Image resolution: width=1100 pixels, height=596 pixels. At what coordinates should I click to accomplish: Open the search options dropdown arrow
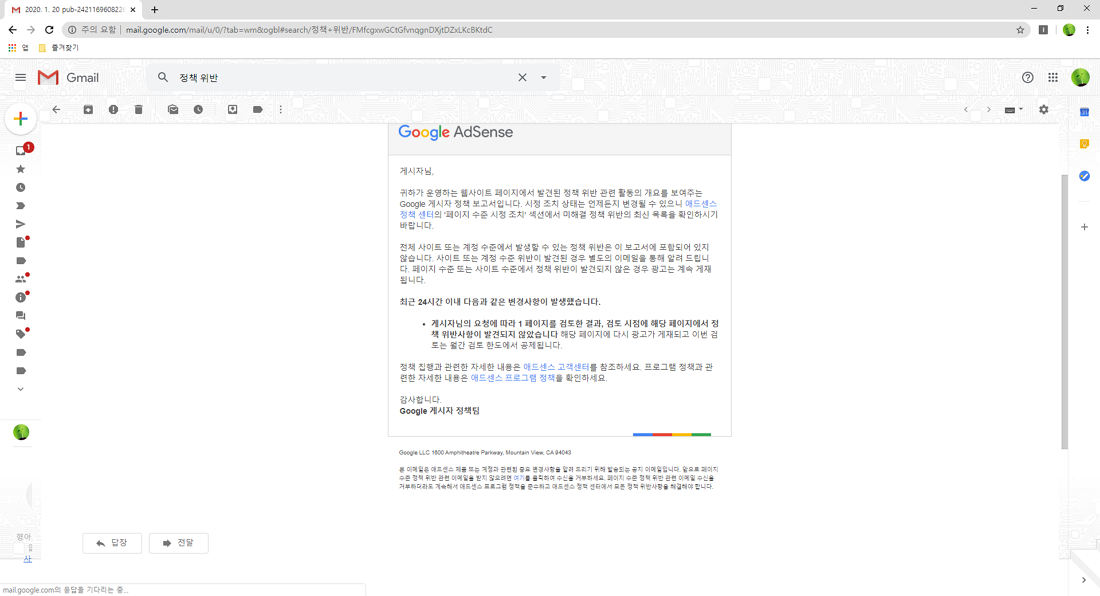click(543, 78)
